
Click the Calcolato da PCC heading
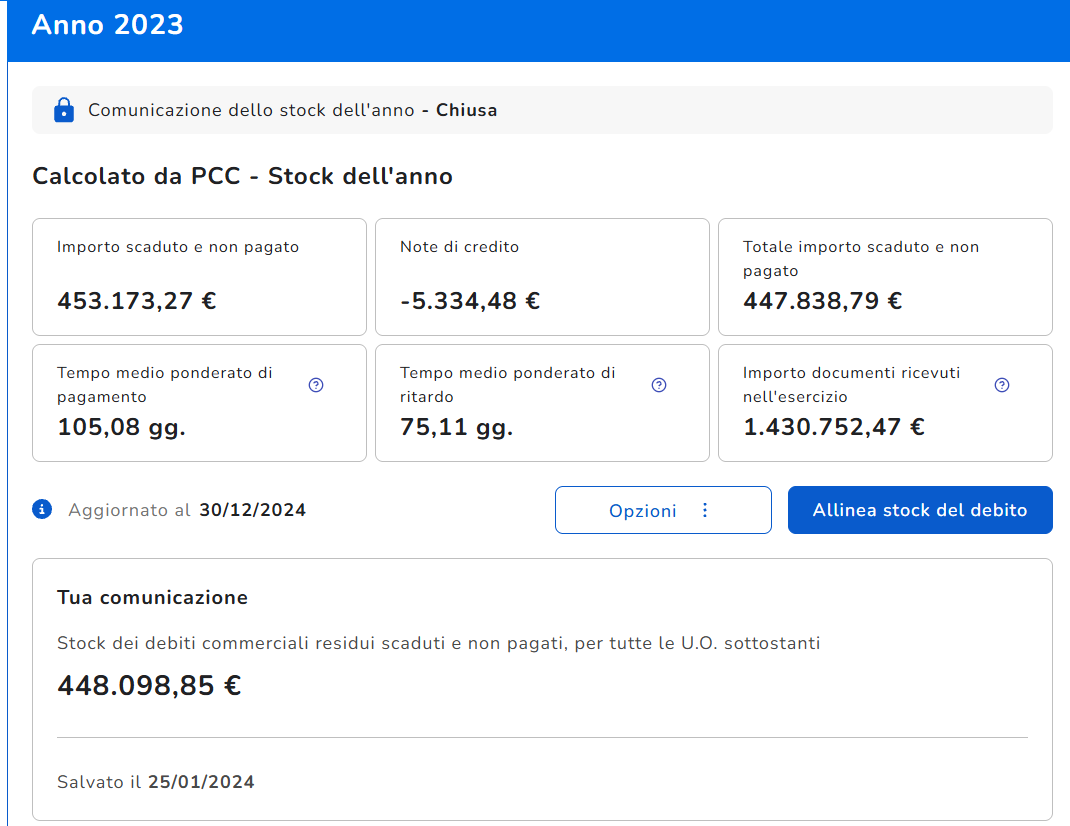coord(242,177)
